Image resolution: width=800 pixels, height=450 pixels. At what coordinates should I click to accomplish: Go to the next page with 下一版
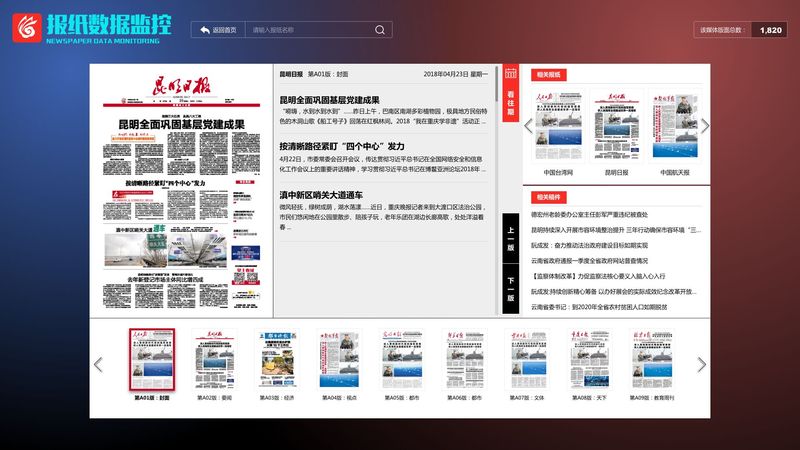pyautogui.click(x=511, y=289)
